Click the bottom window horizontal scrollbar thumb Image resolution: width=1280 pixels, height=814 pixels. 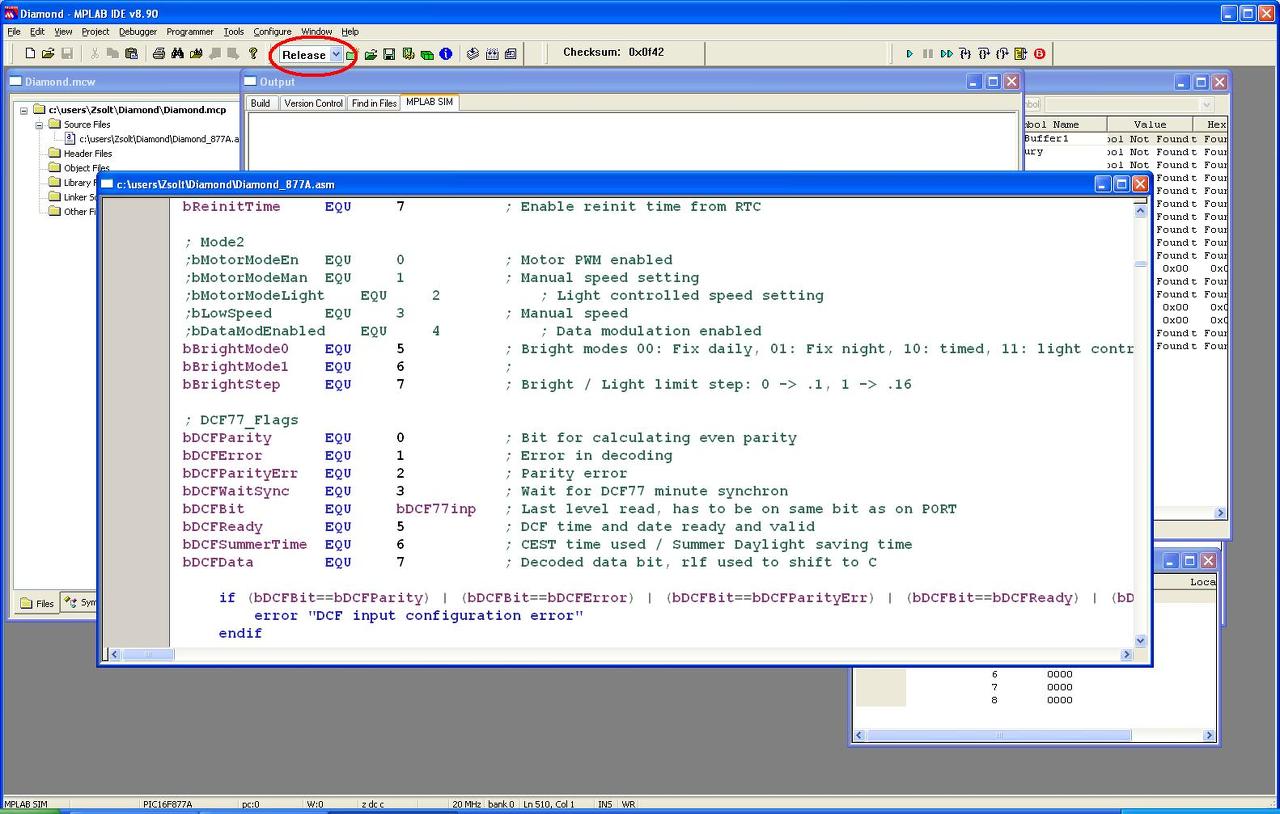point(997,736)
